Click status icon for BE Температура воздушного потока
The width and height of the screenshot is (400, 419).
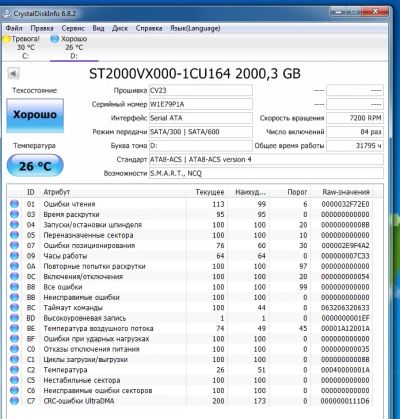point(14,328)
